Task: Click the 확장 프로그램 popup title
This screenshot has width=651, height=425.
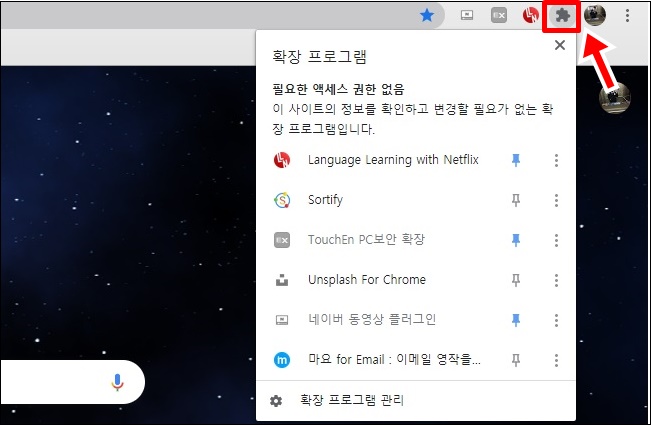Action: [x=319, y=56]
